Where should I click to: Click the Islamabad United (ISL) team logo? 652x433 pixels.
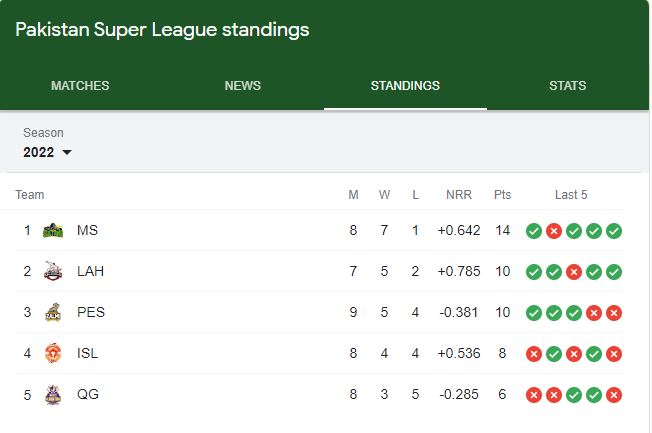53,353
